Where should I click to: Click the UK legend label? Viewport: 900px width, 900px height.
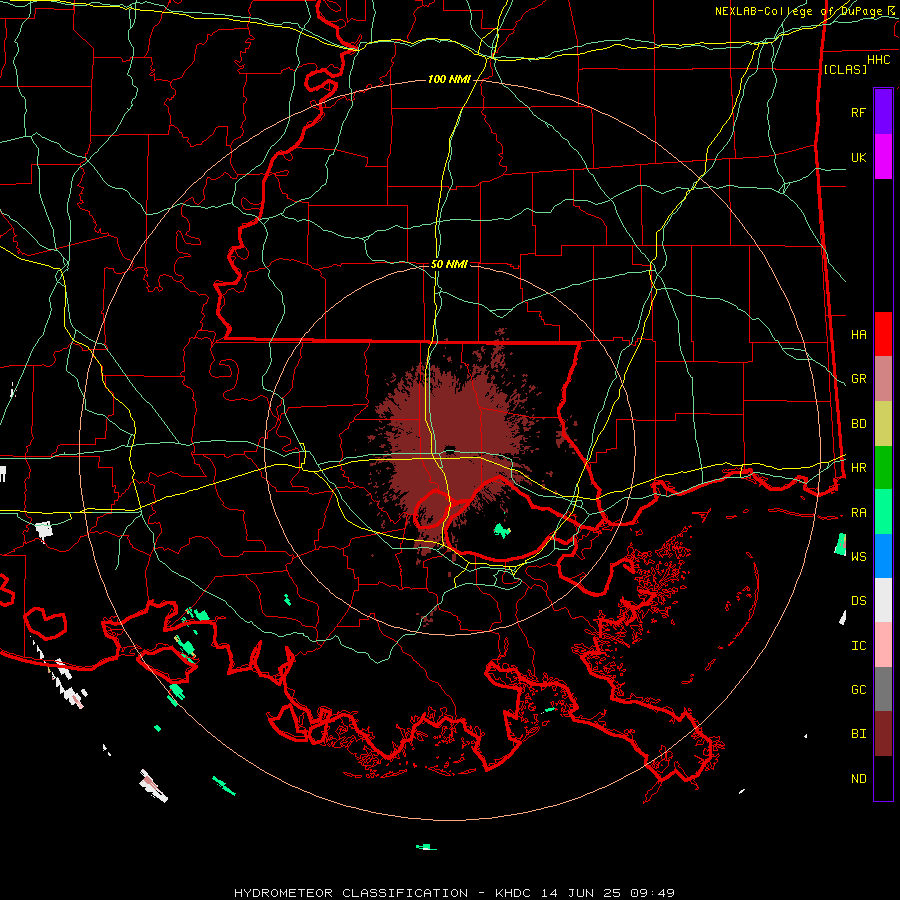[858, 157]
